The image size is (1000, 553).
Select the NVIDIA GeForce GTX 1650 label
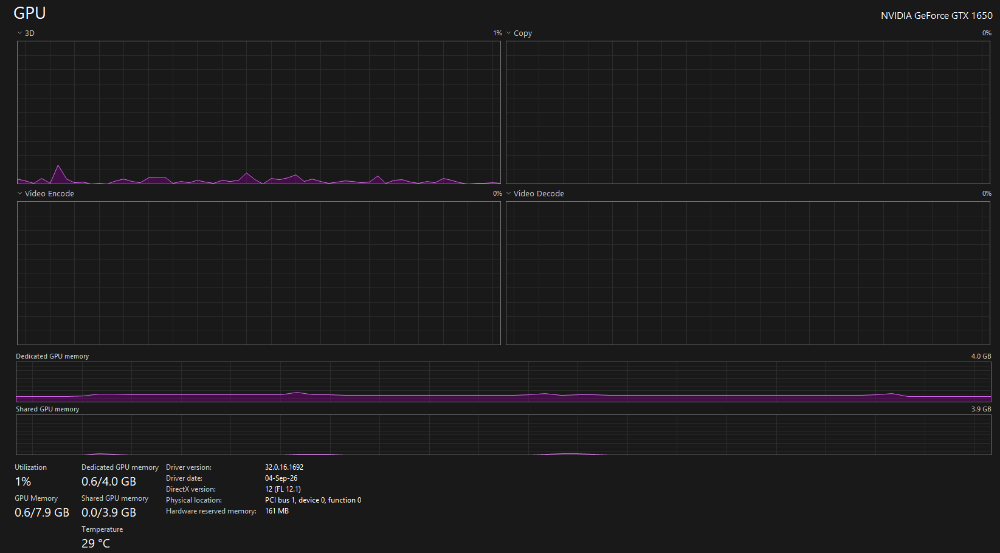[x=936, y=15]
